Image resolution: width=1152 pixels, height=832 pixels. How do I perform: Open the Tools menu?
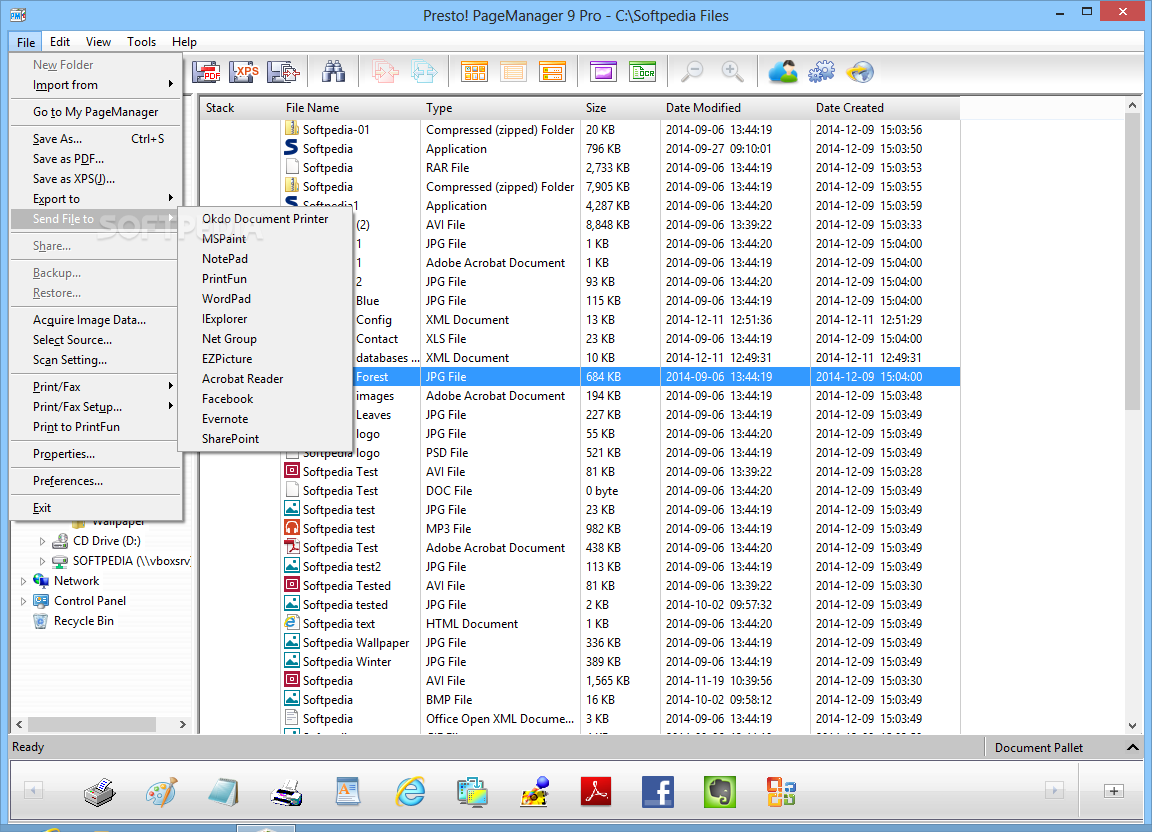[x=141, y=42]
